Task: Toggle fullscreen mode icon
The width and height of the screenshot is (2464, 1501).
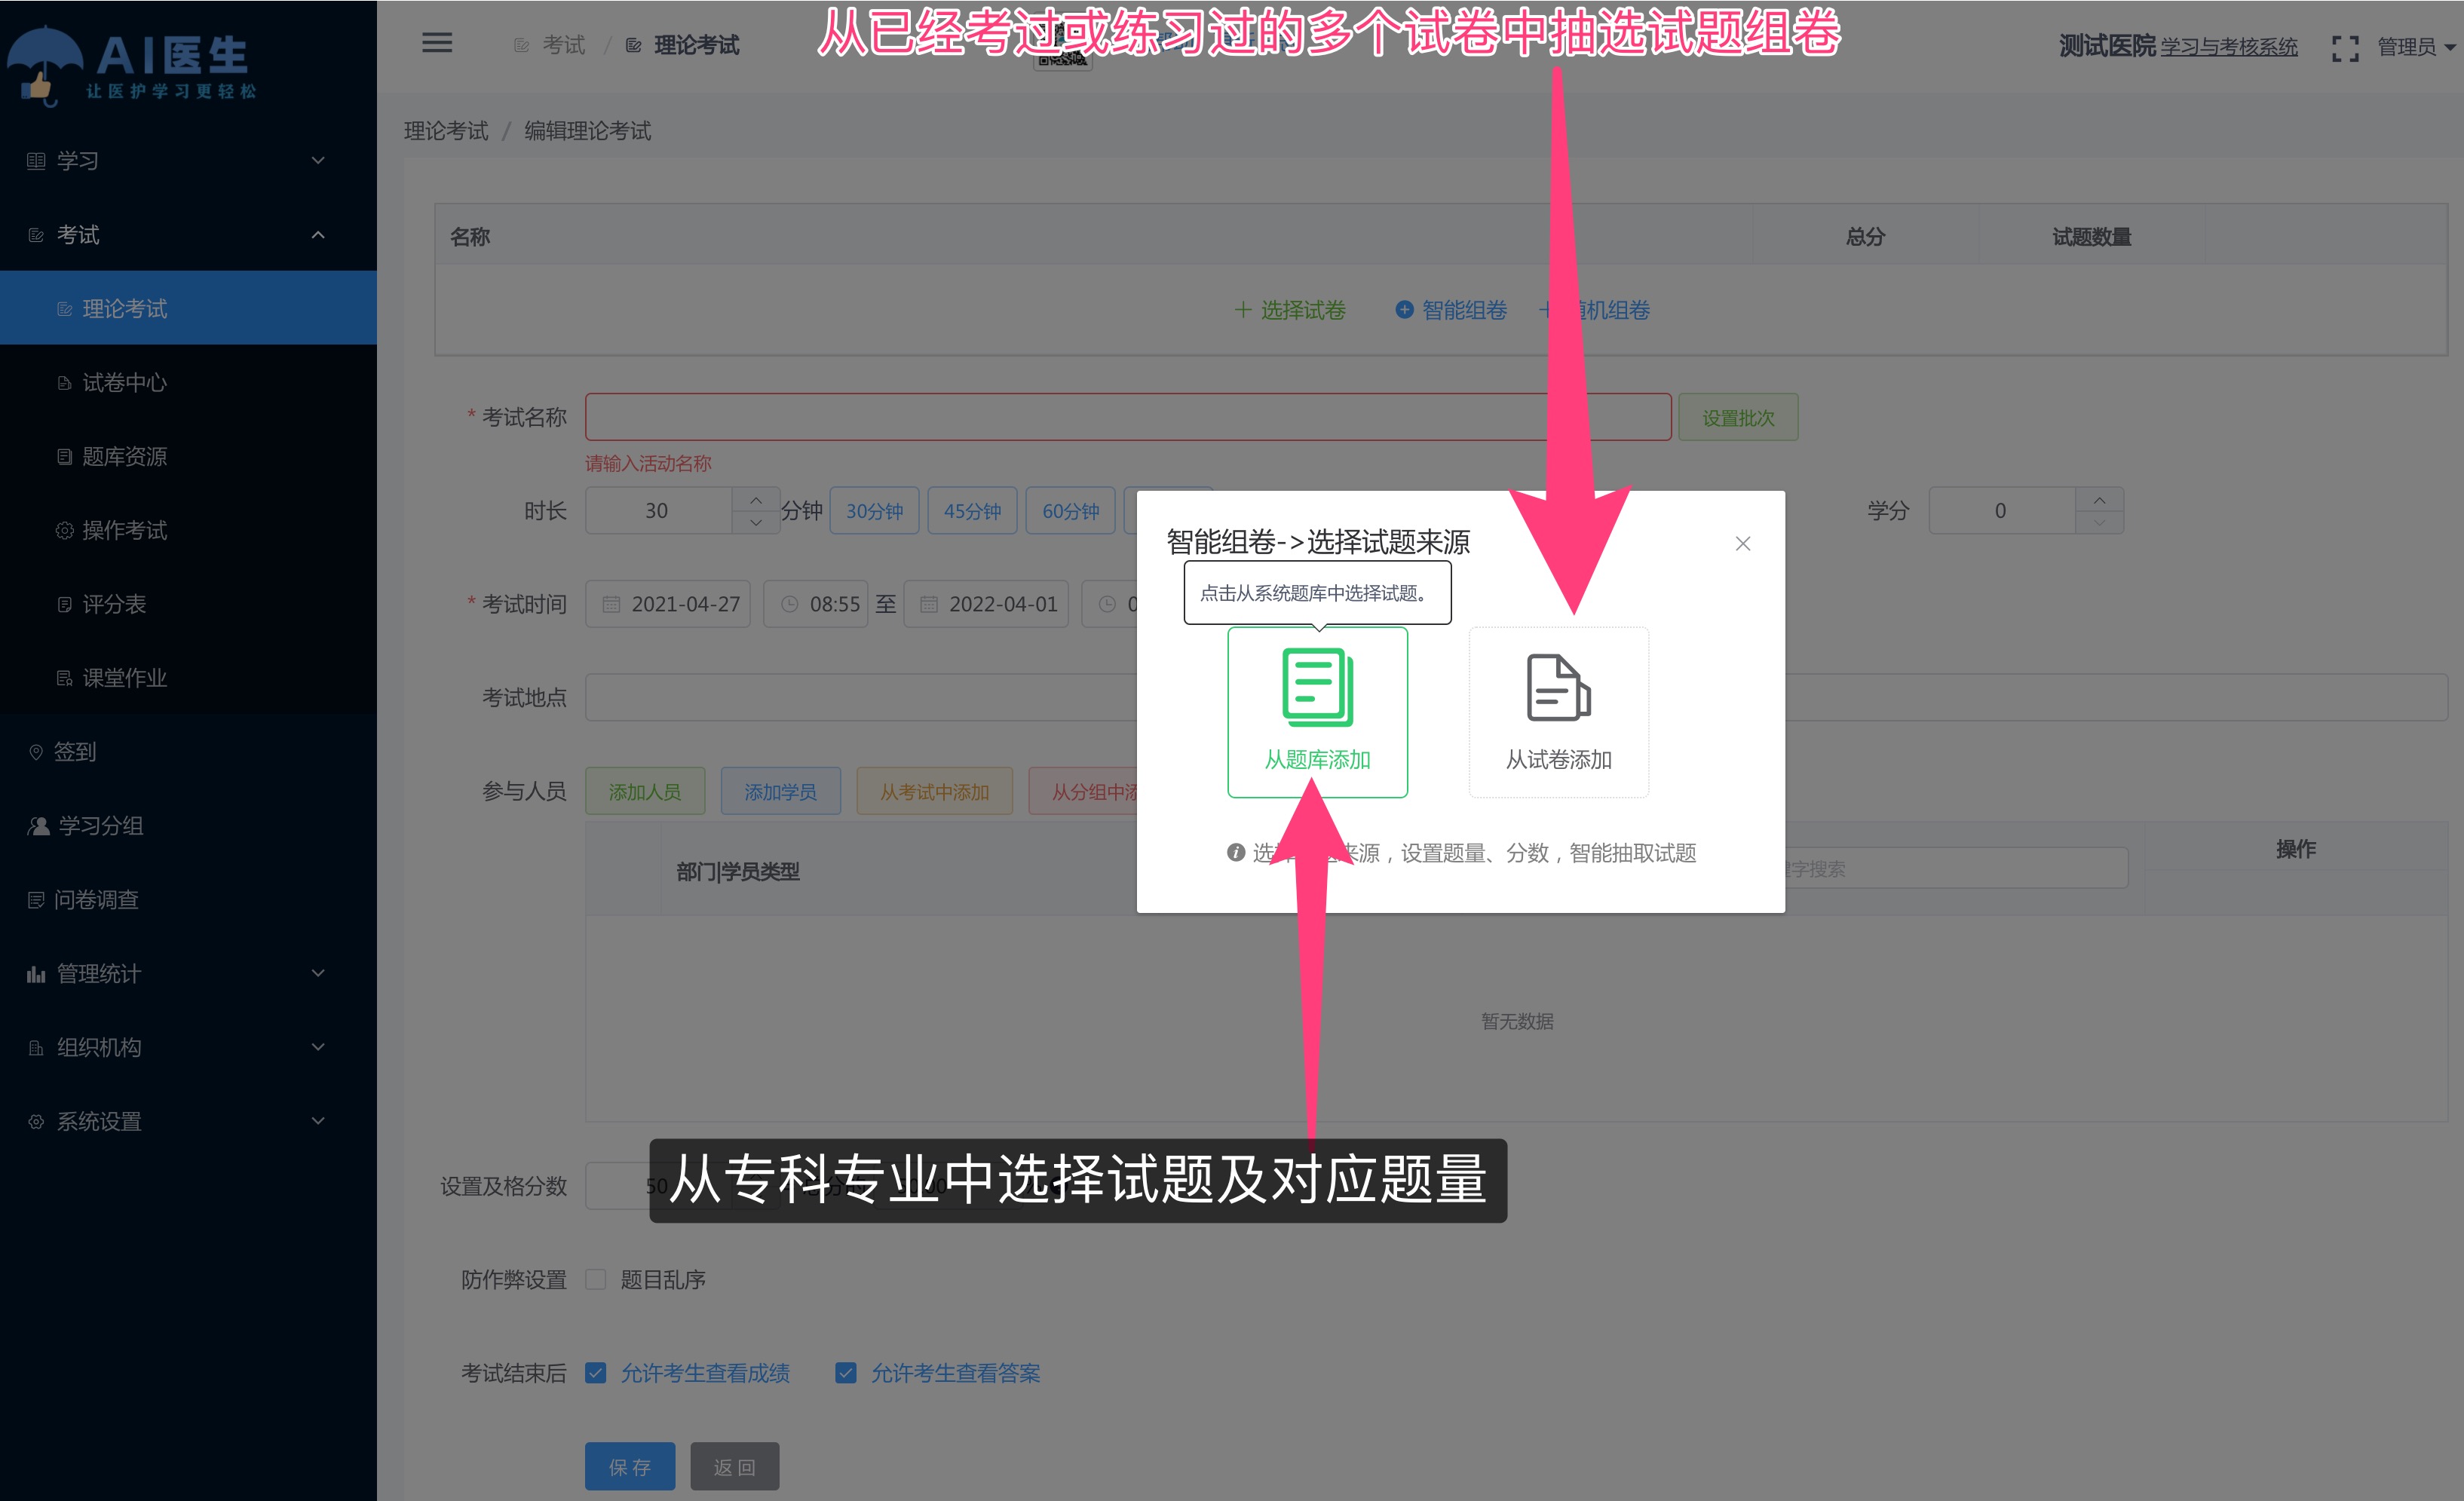Action: point(2344,48)
